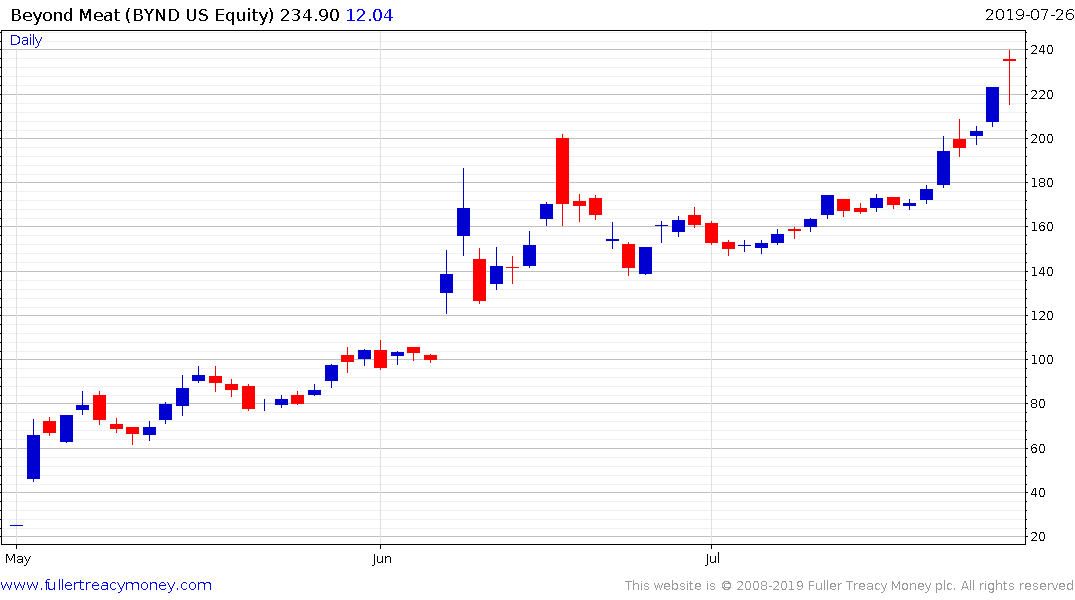Click the 180 y-axis price label

[x=1042, y=182]
